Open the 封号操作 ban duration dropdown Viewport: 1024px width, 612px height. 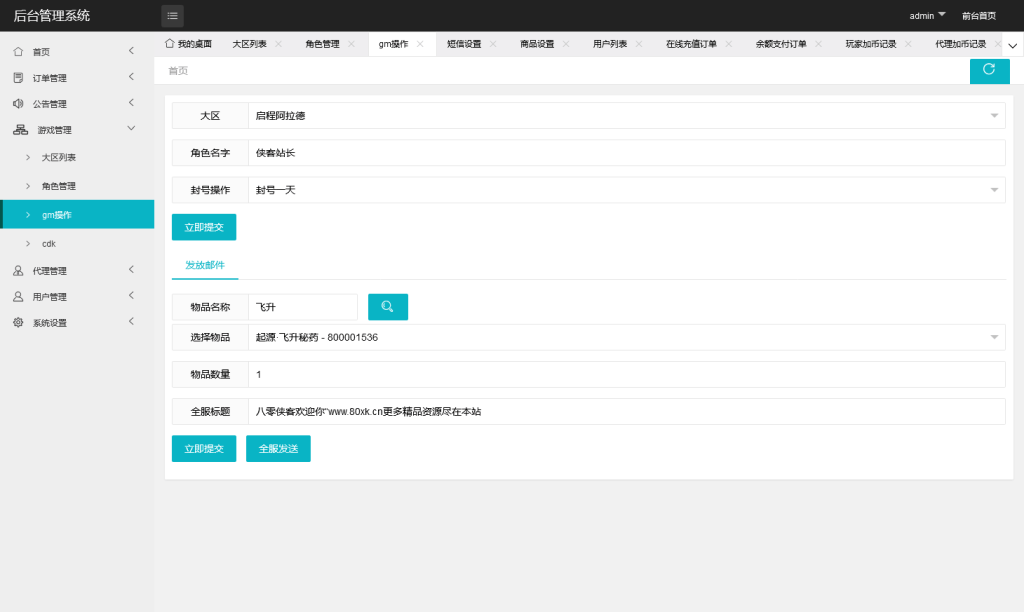pos(994,189)
